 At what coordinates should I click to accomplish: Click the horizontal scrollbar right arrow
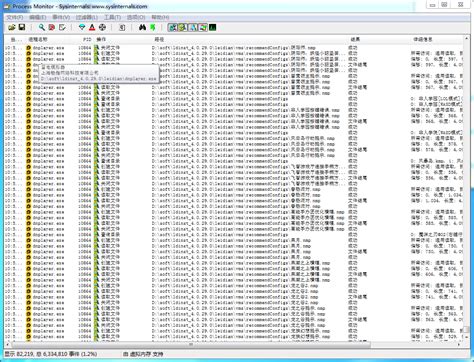[x=460, y=344]
